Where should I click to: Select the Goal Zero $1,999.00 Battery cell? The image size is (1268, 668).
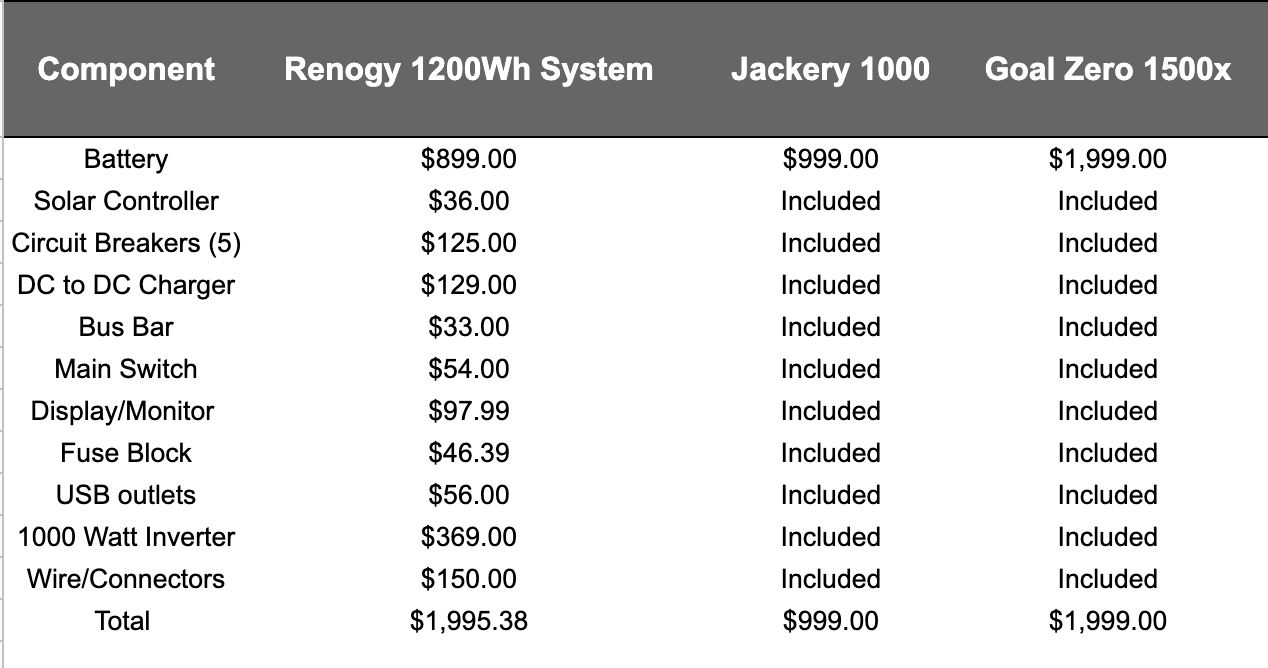coord(1107,159)
